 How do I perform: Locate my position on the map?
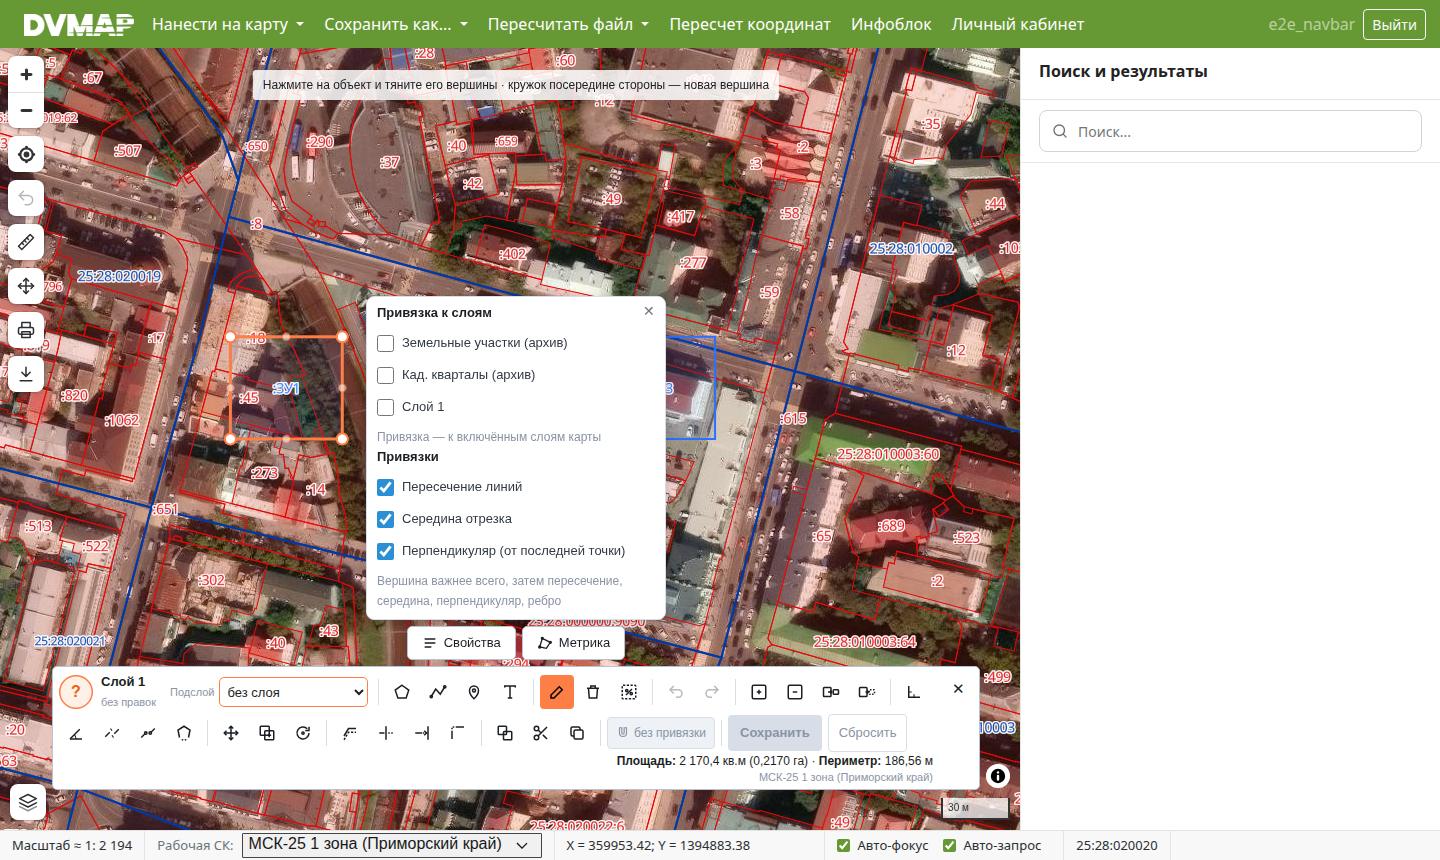(26, 155)
